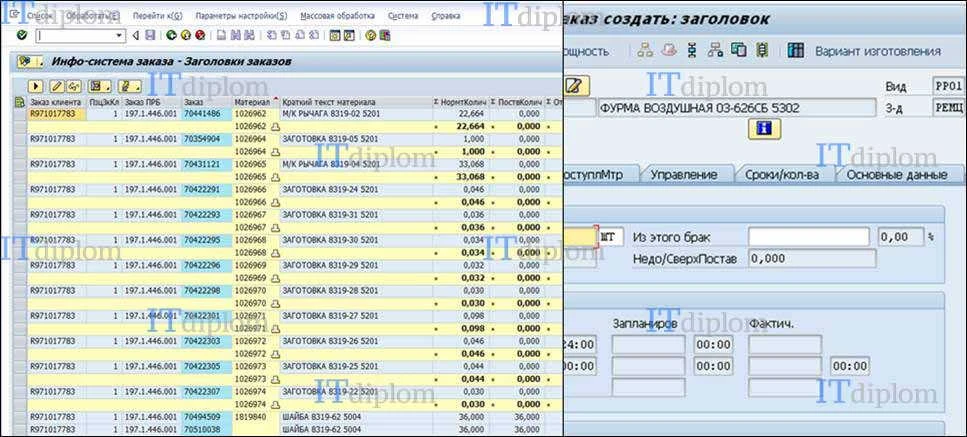967x437 pixels.
Task: Click the green checkmark Enter icon
Action: (22, 36)
